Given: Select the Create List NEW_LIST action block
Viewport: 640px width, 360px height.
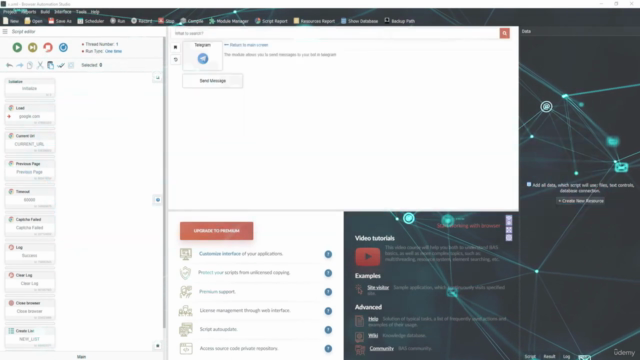Looking at the screenshot, I should [30, 338].
